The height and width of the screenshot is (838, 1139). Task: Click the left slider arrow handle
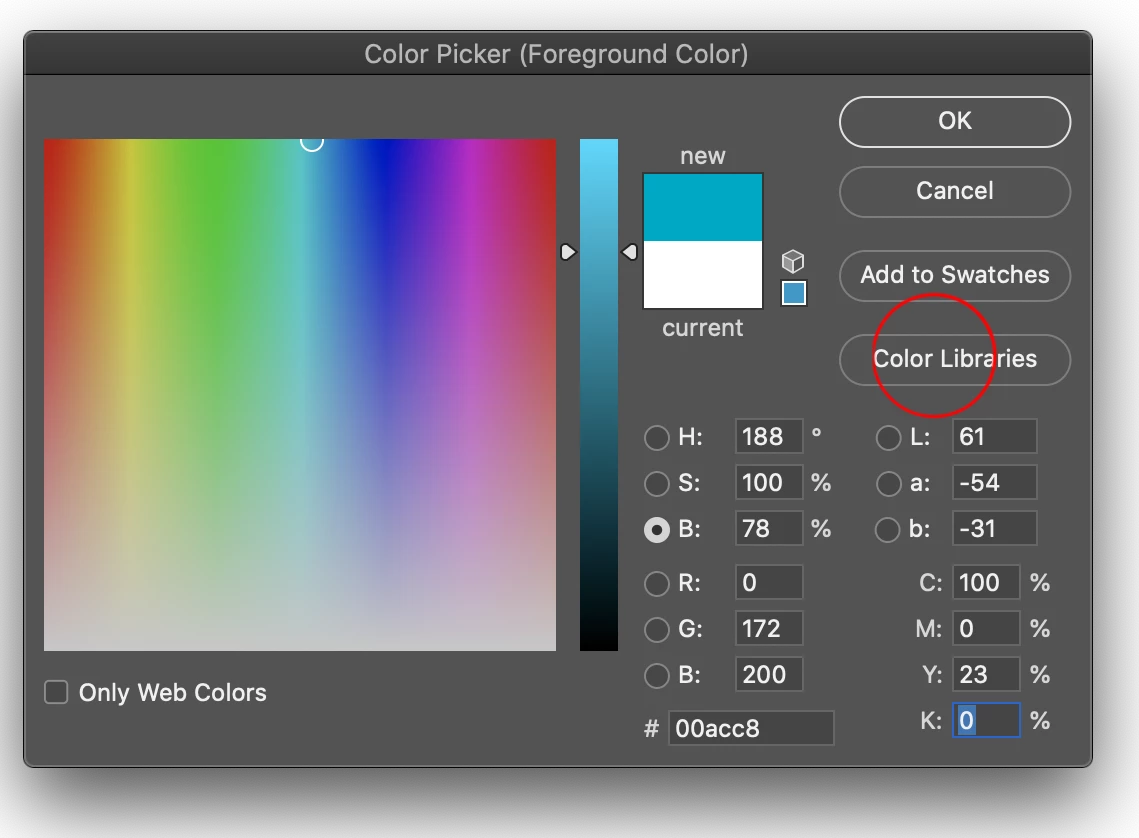pyautogui.click(x=568, y=252)
